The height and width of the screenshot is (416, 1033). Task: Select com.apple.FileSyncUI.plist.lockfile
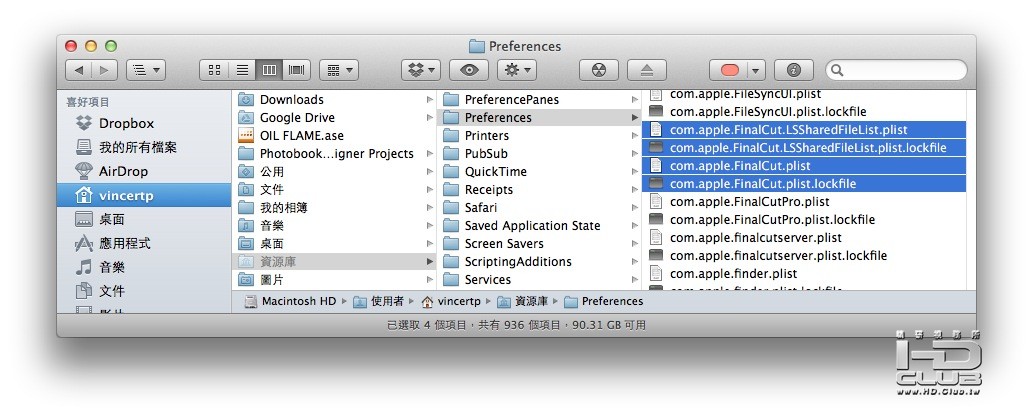[x=804, y=111]
